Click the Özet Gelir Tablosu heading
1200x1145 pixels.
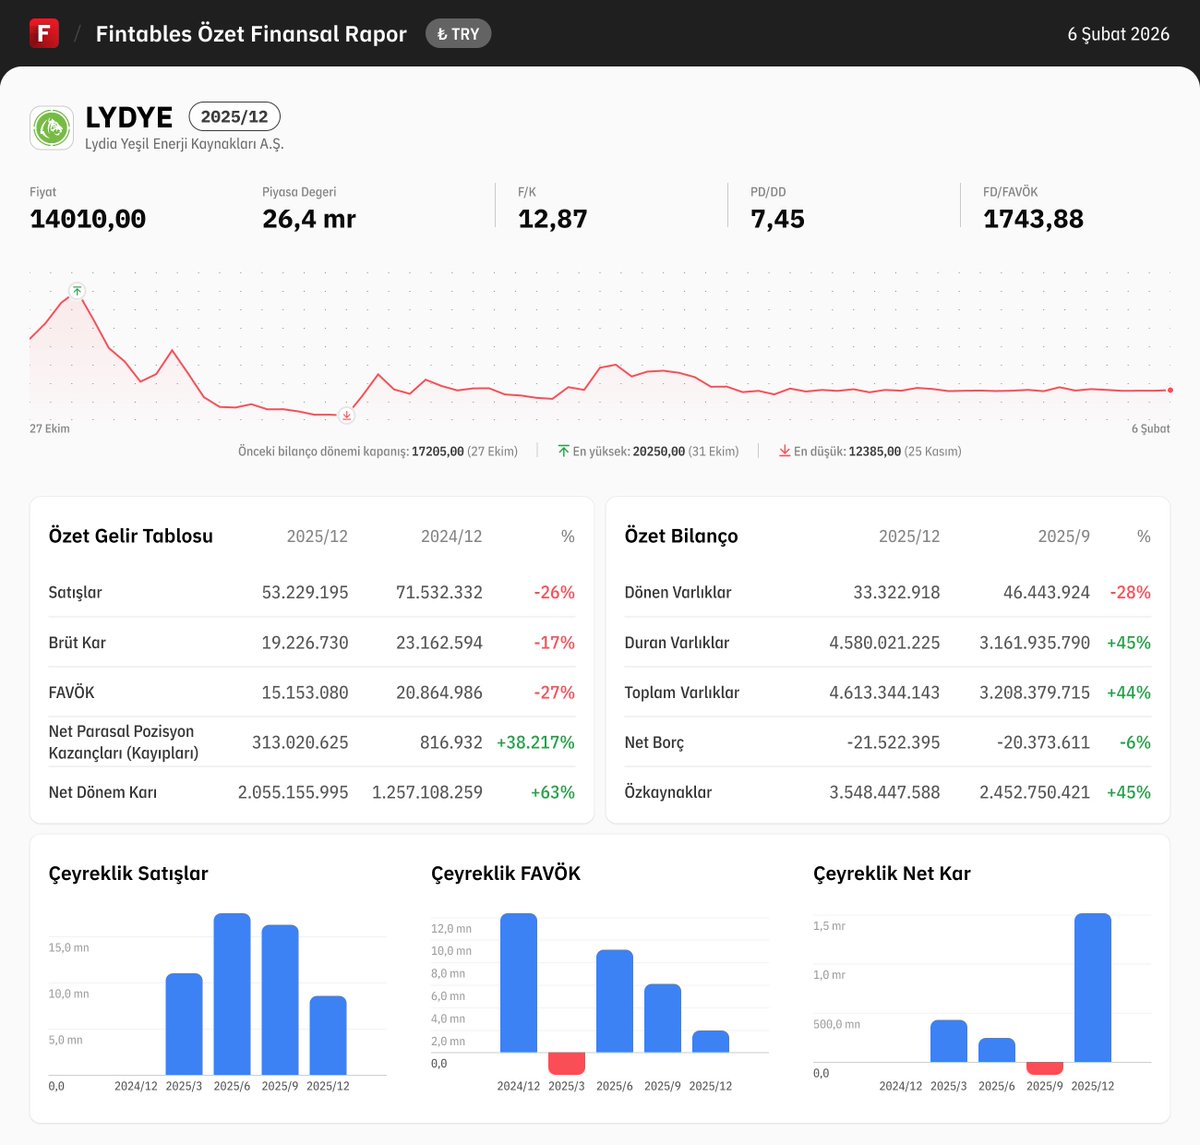pos(131,536)
